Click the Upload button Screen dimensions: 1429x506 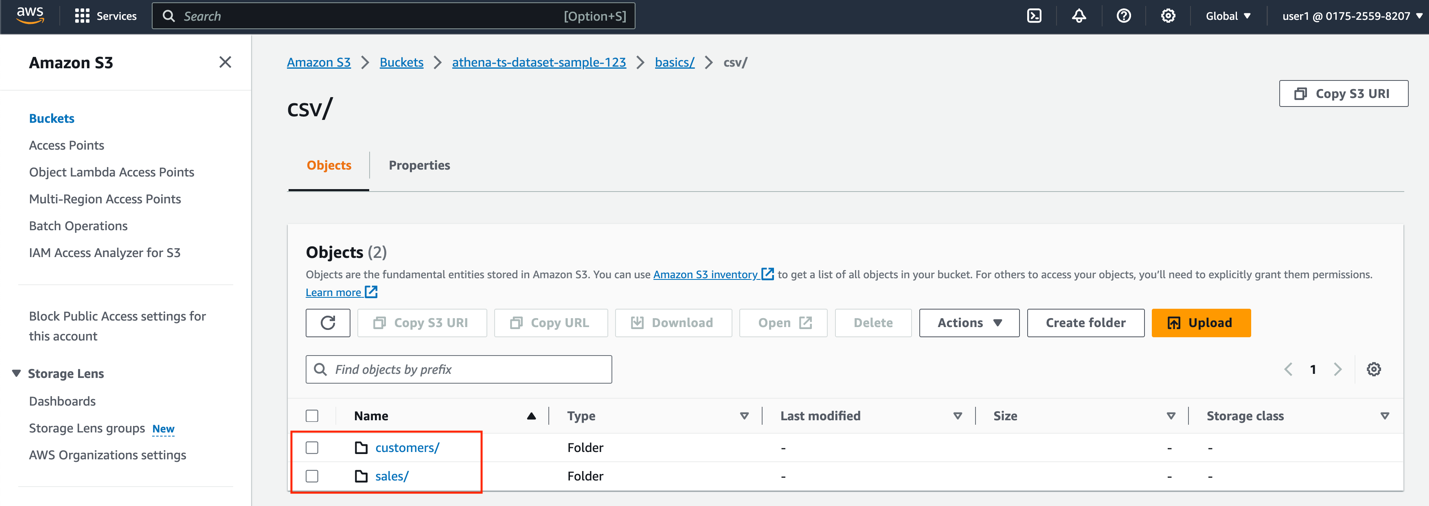[1201, 323]
